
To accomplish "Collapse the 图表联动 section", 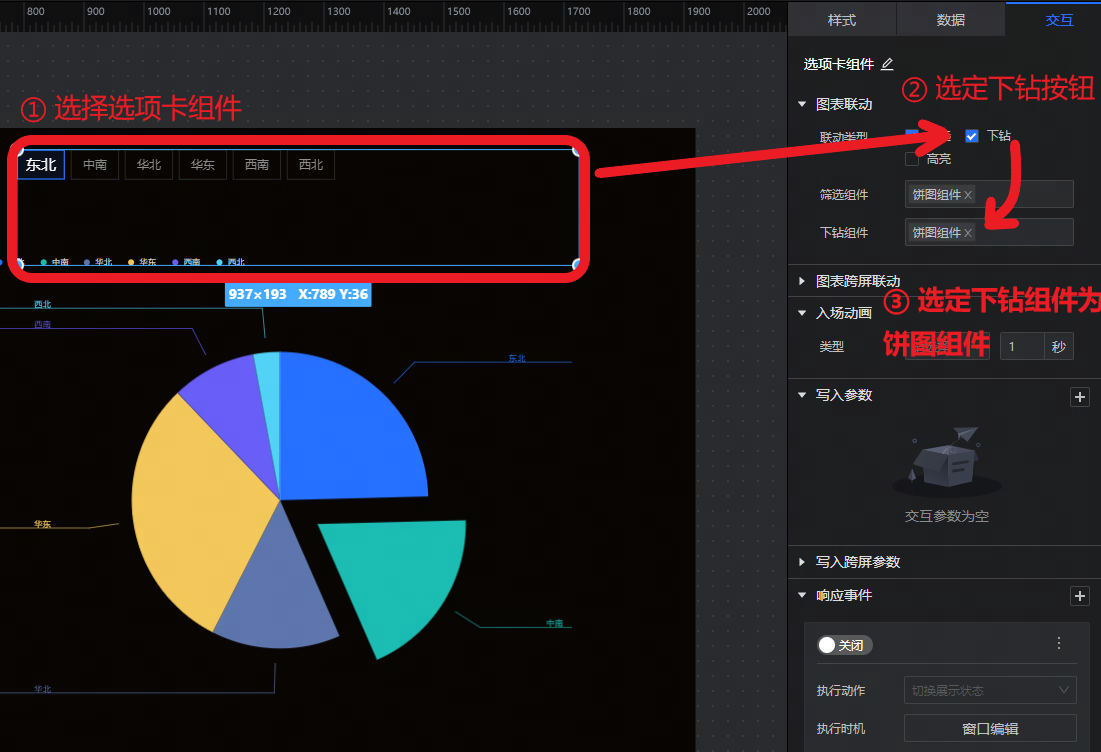I will click(x=802, y=104).
